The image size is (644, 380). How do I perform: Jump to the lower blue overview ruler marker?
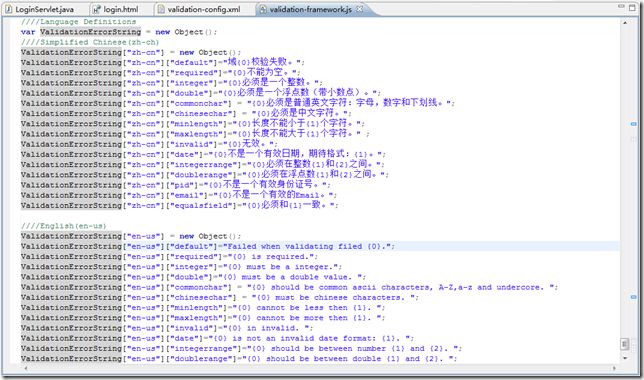(634, 297)
